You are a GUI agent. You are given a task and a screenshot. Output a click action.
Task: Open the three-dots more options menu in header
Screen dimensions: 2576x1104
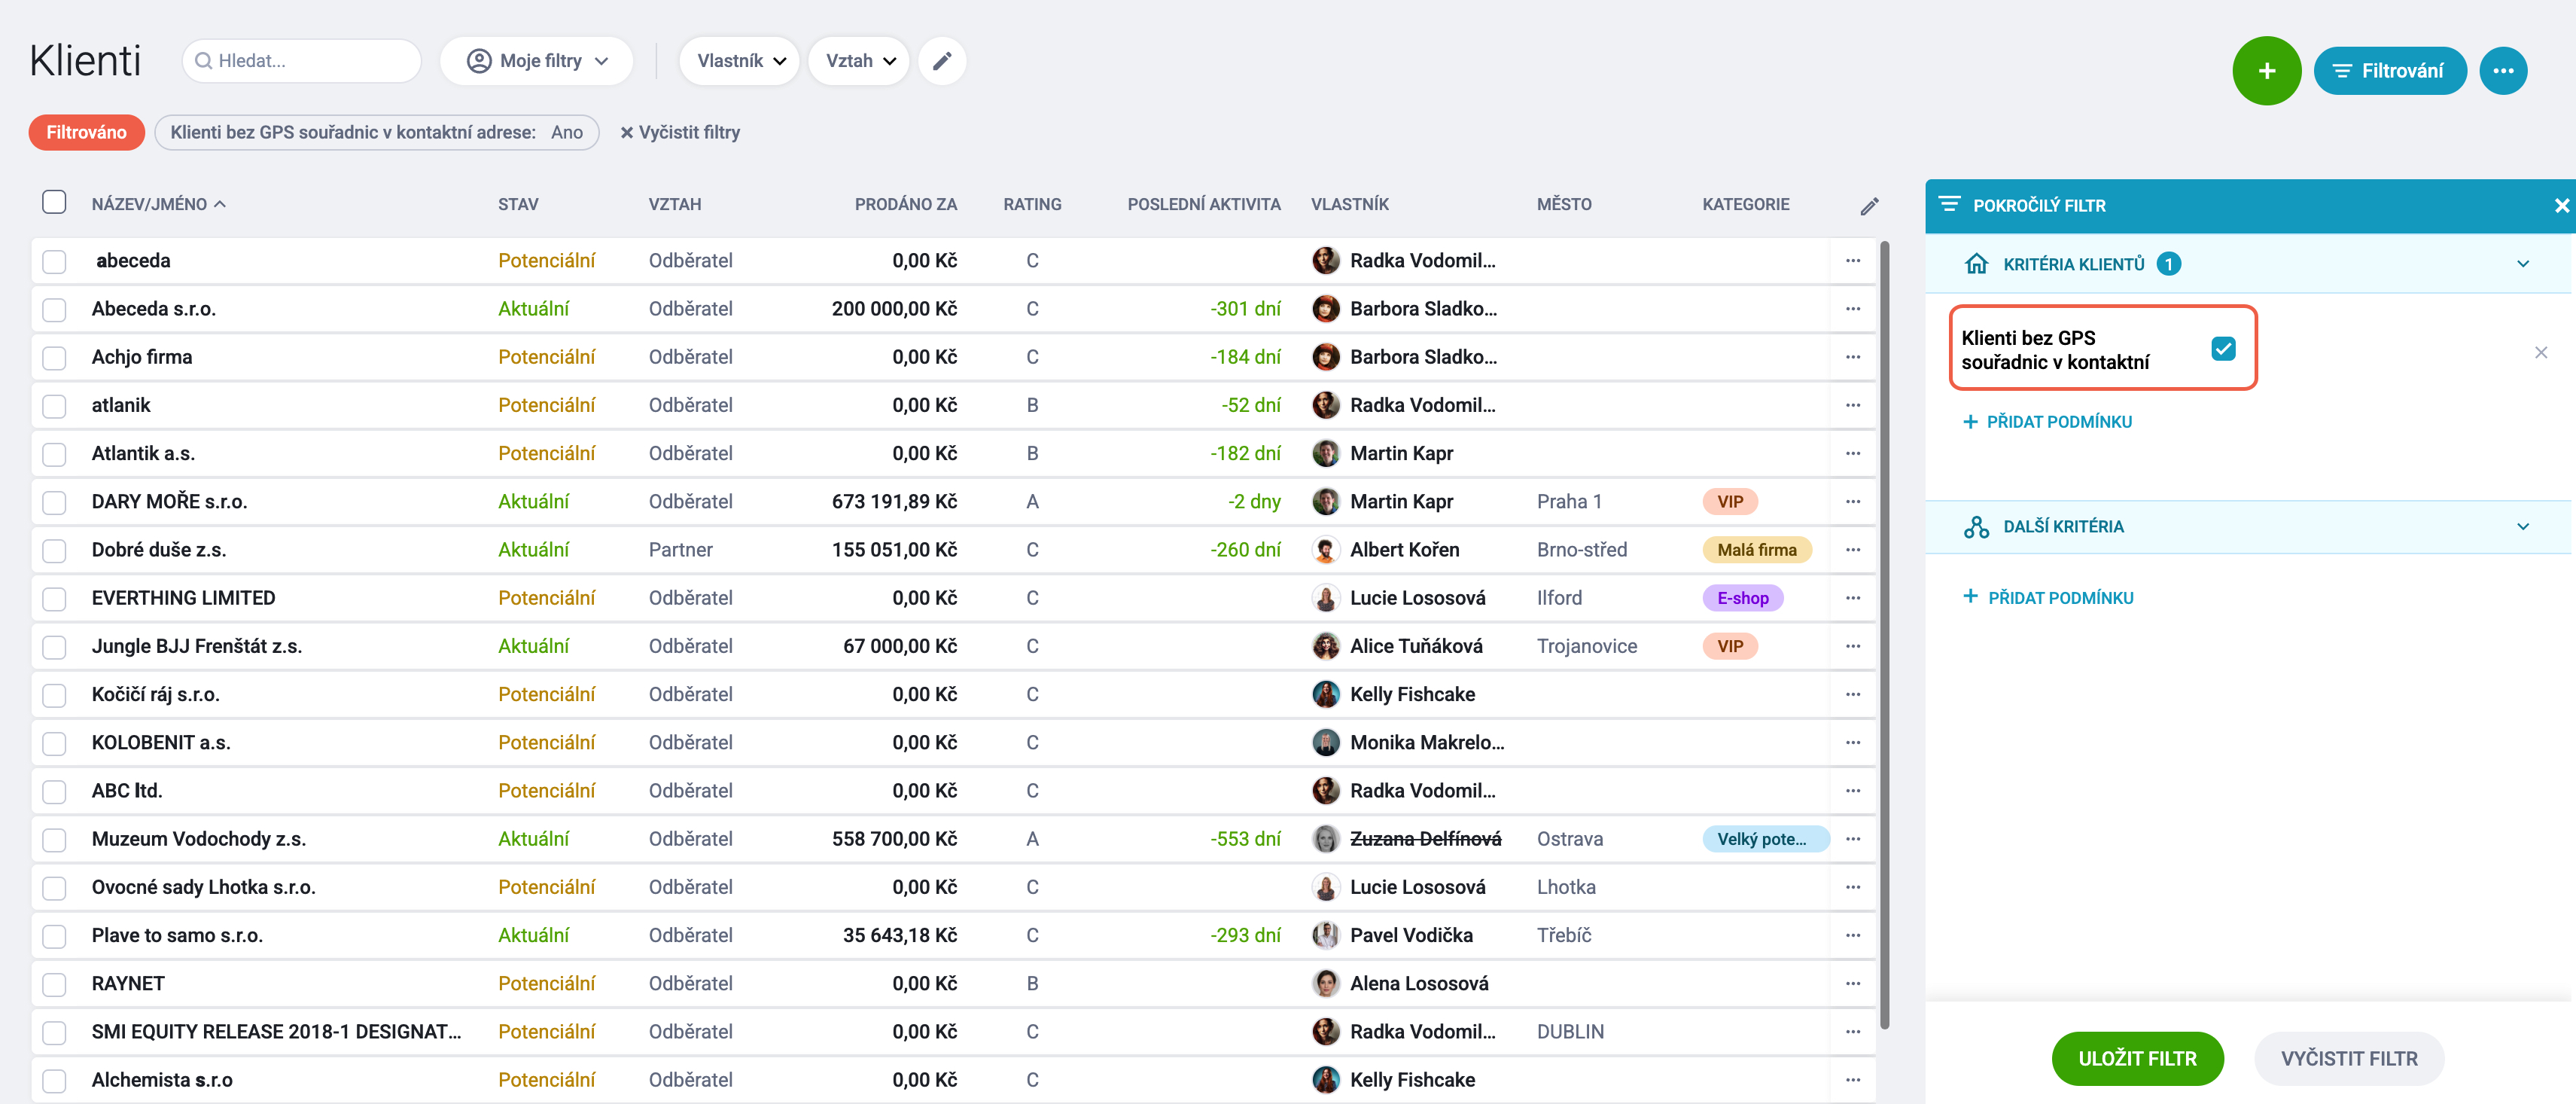(x=2503, y=71)
